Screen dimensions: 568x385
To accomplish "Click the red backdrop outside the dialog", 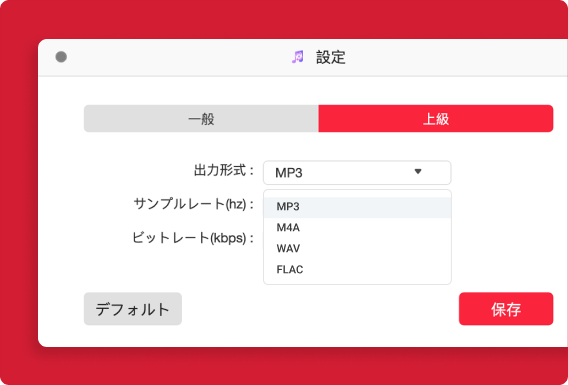I will point(284,18).
